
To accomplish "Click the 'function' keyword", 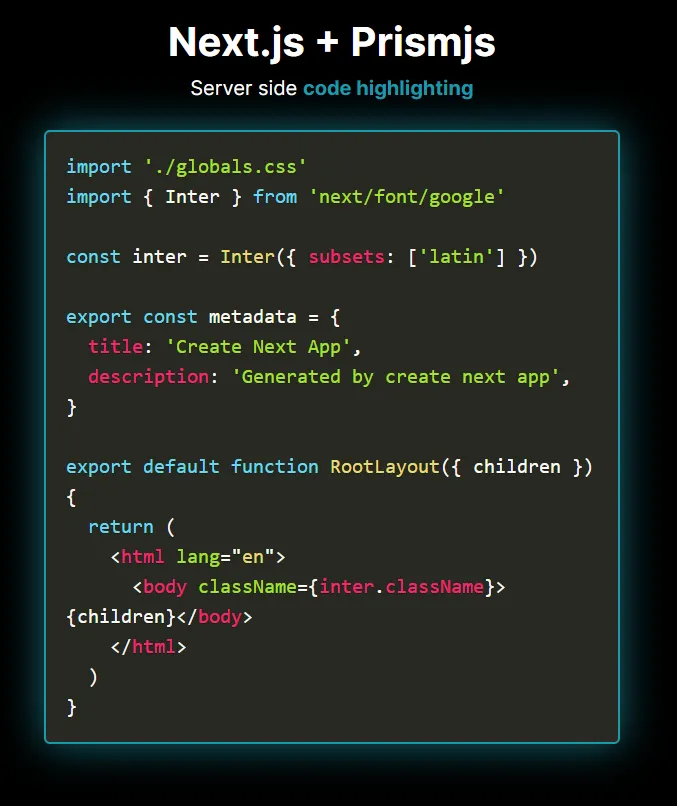I will click(x=275, y=467).
